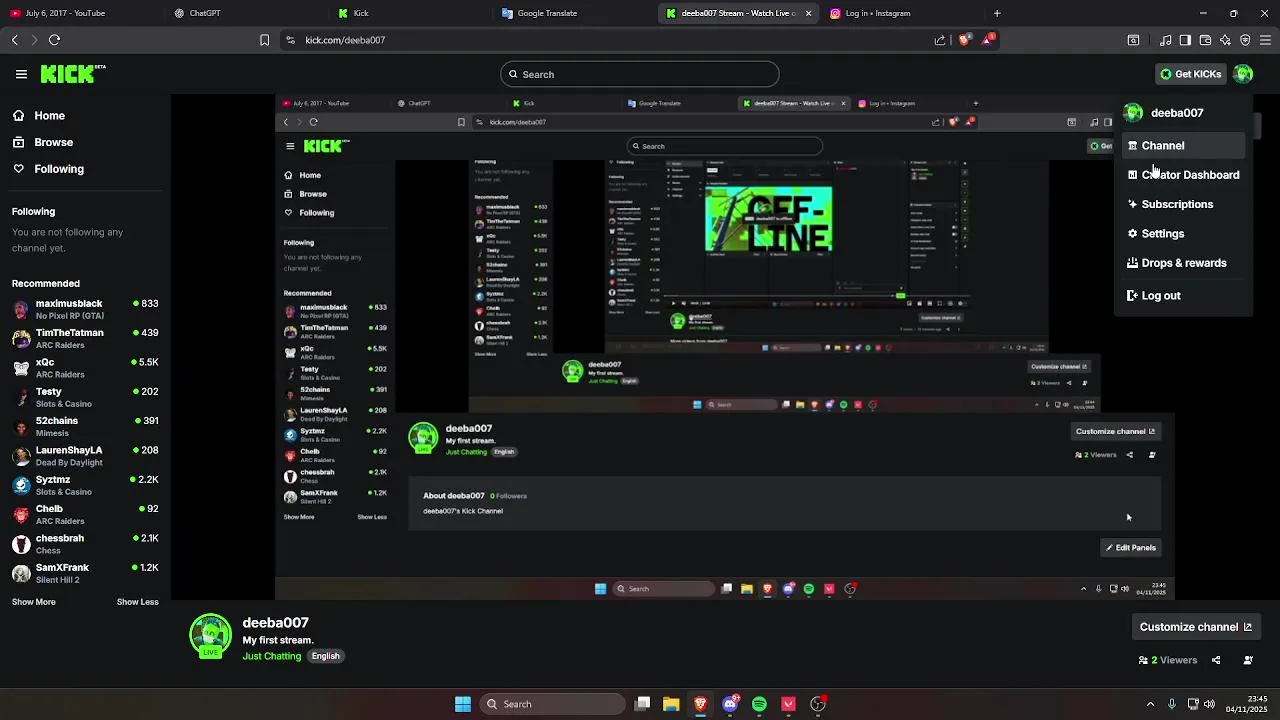The width and height of the screenshot is (1280, 720).
Task: Open LaurenShayLA recommended channel
Action: [84, 456]
